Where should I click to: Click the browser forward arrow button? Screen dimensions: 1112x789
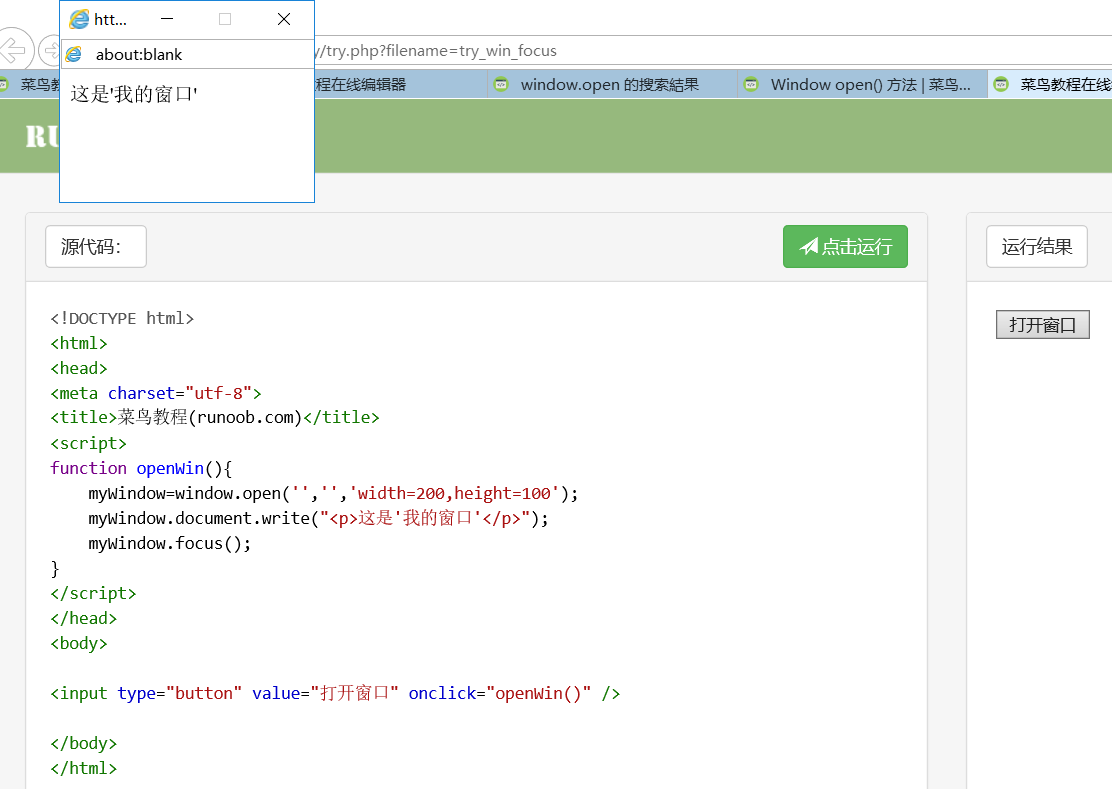point(50,50)
